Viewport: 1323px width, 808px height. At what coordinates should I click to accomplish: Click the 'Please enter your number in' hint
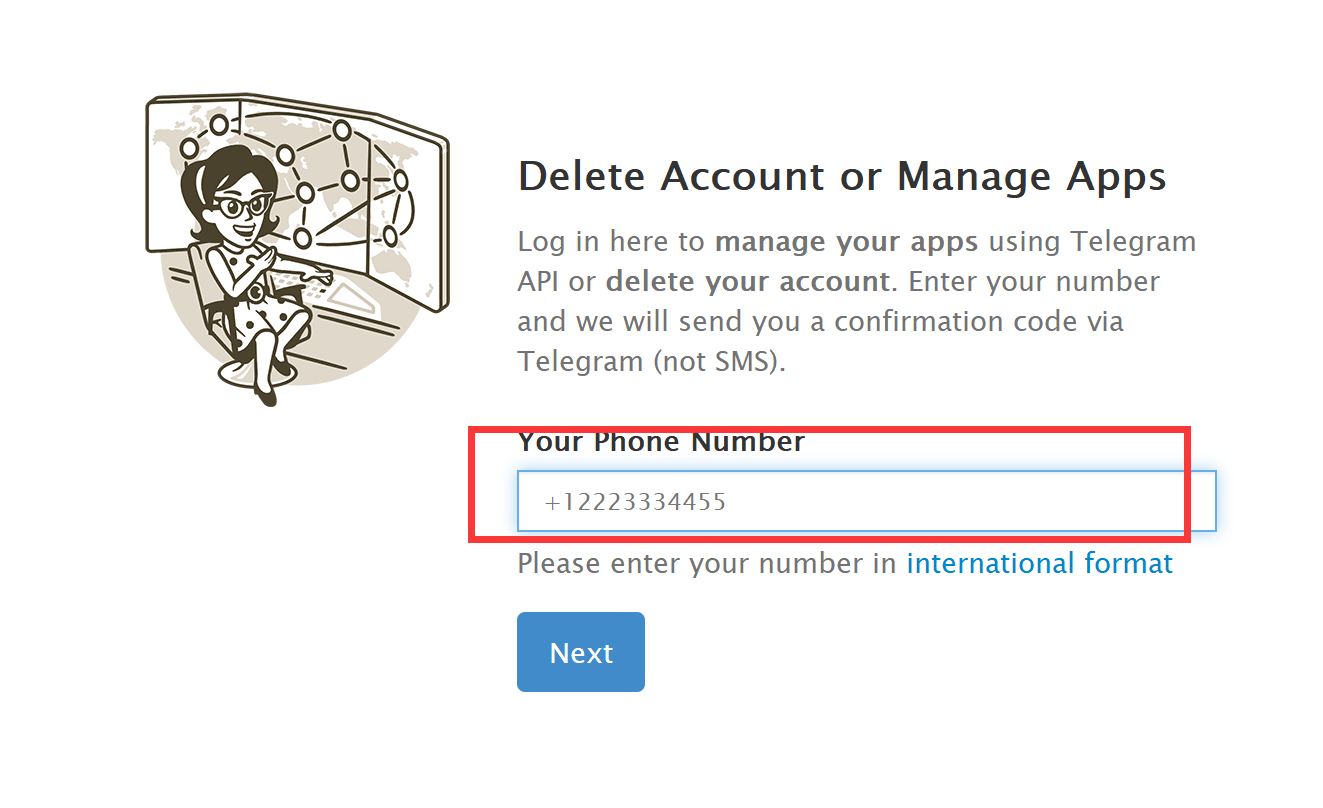point(707,564)
